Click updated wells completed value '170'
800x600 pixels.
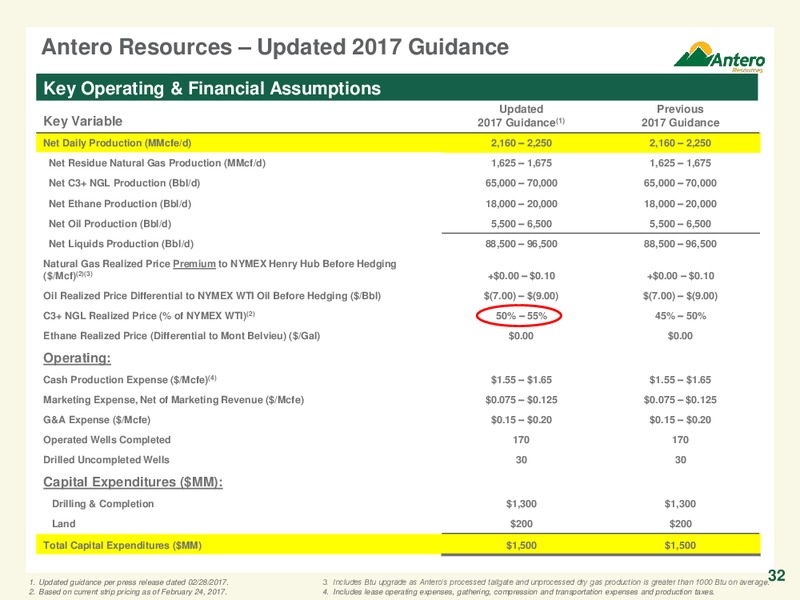click(521, 439)
